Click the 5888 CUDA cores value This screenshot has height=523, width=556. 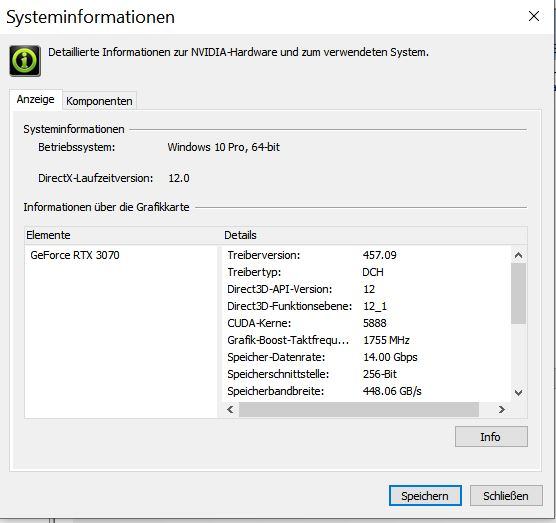click(375, 323)
